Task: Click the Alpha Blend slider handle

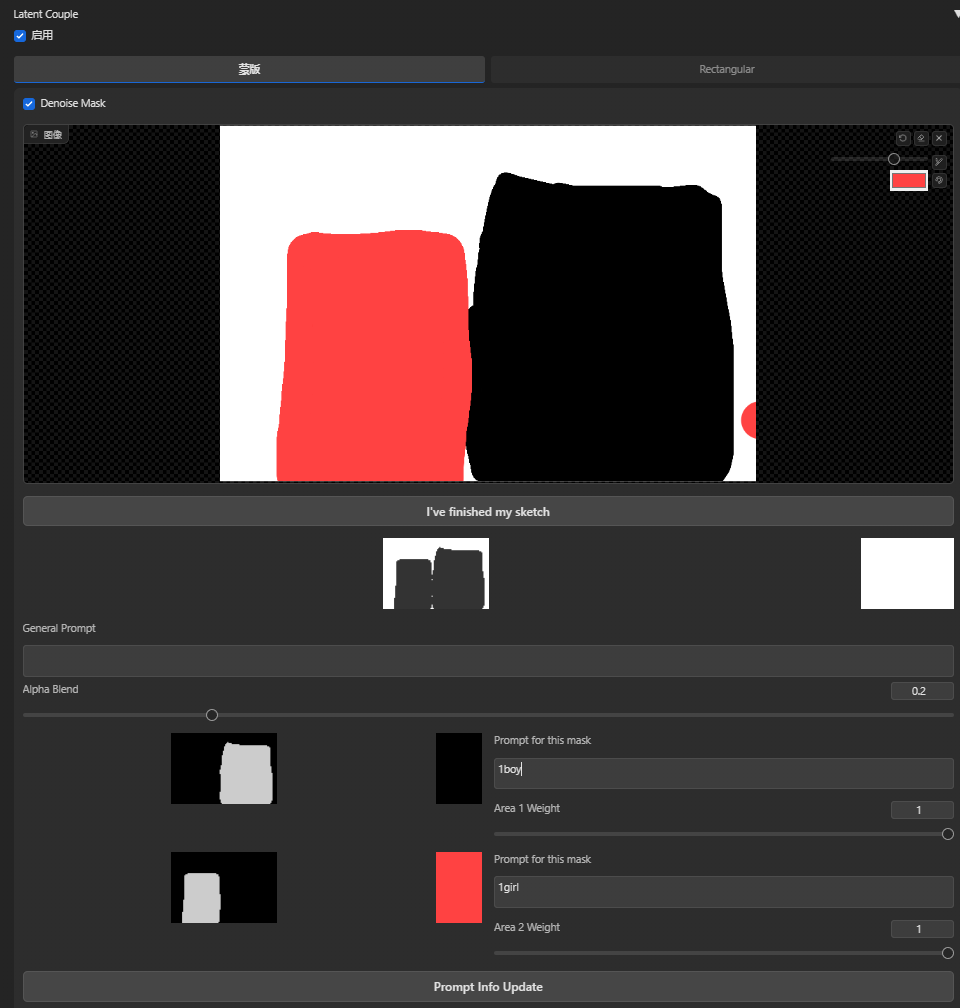Action: (212, 715)
